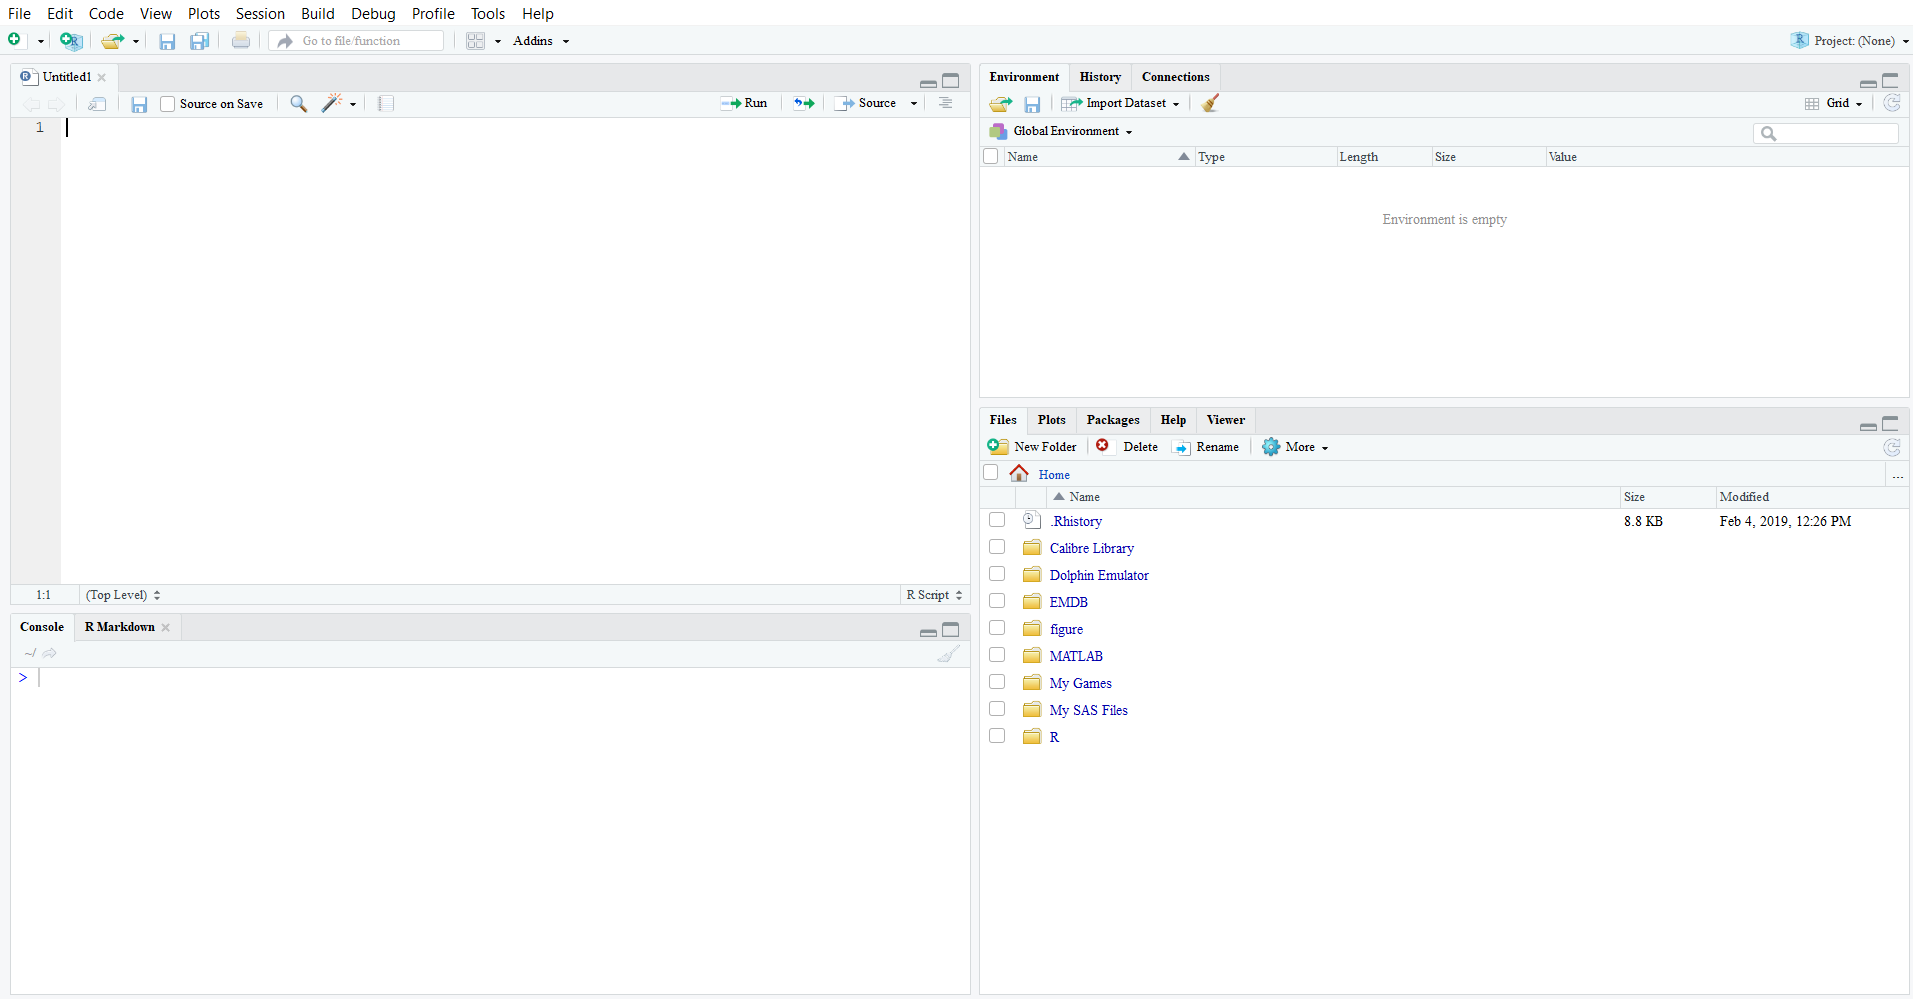1913x999 pixels.
Task: Click the broom icon to clear the environment
Action: tap(1210, 103)
